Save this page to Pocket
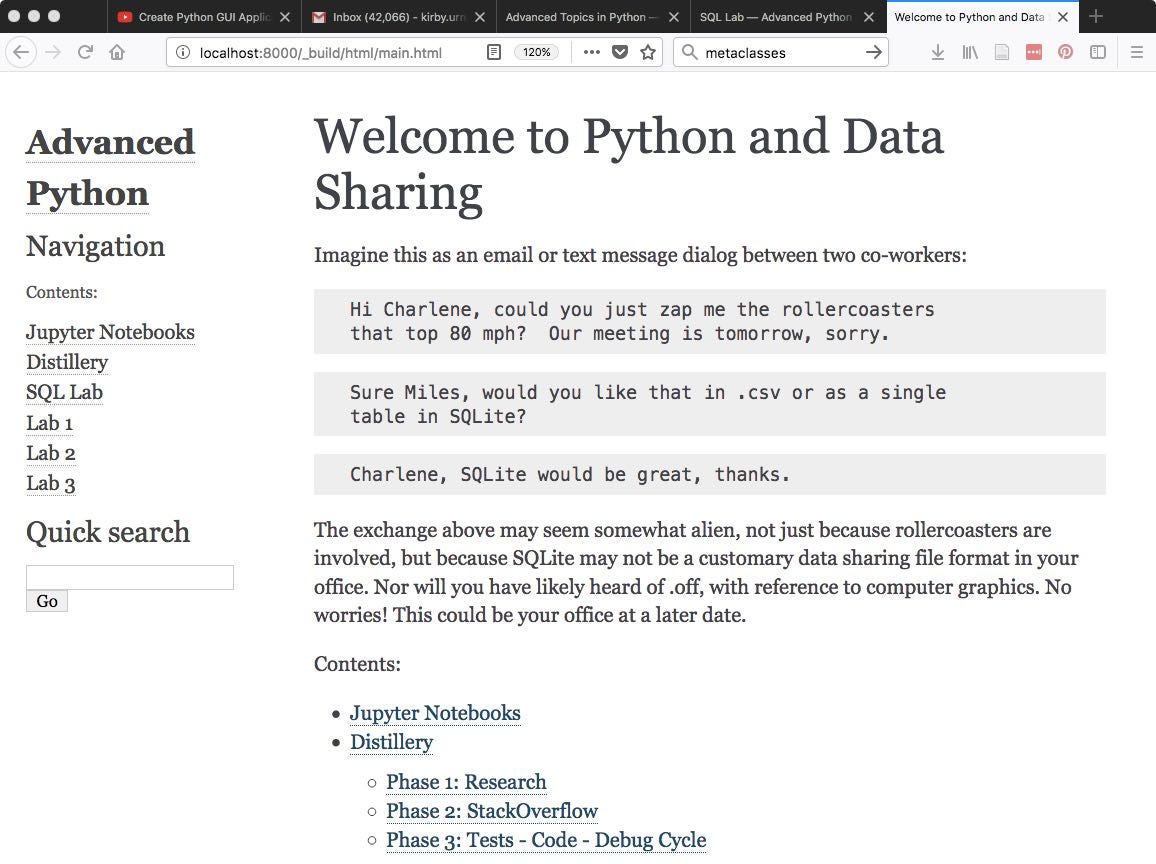Viewport: 1156px width, 864px height. pos(620,52)
